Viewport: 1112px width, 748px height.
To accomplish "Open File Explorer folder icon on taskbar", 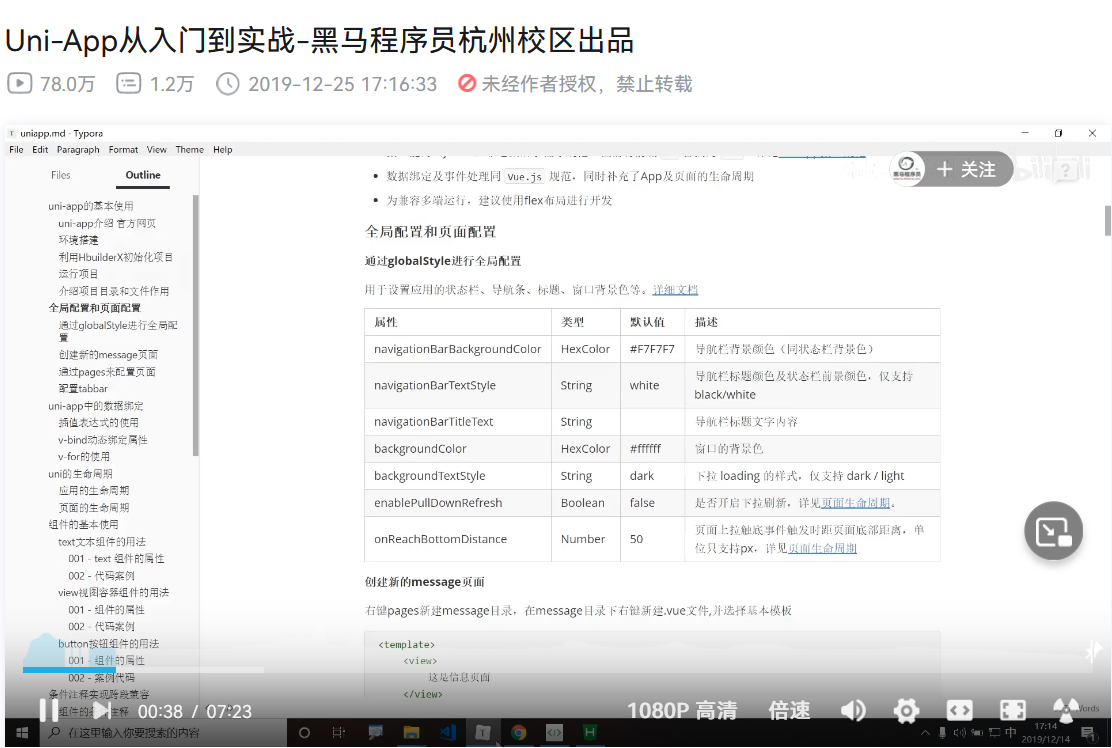I will pyautogui.click(x=411, y=732).
